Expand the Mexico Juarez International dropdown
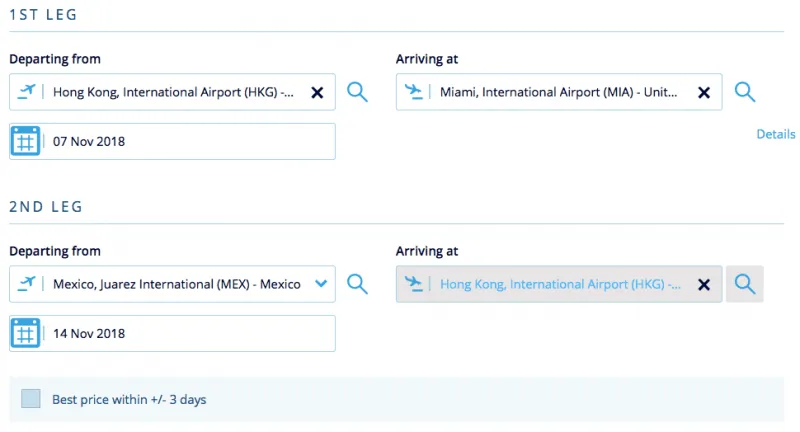This screenshot has width=800, height=432. (x=321, y=284)
